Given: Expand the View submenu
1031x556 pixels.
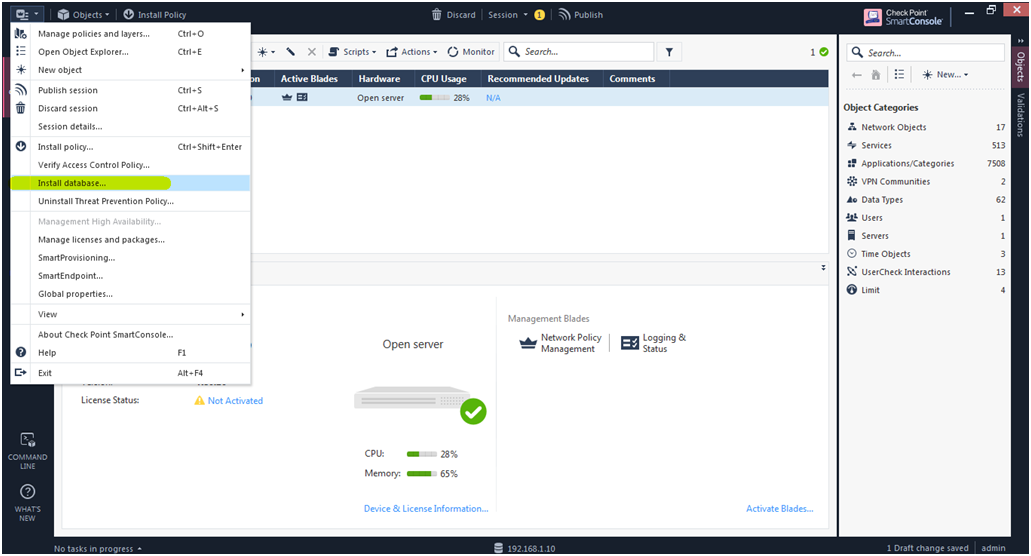Looking at the screenshot, I should tap(130, 314).
